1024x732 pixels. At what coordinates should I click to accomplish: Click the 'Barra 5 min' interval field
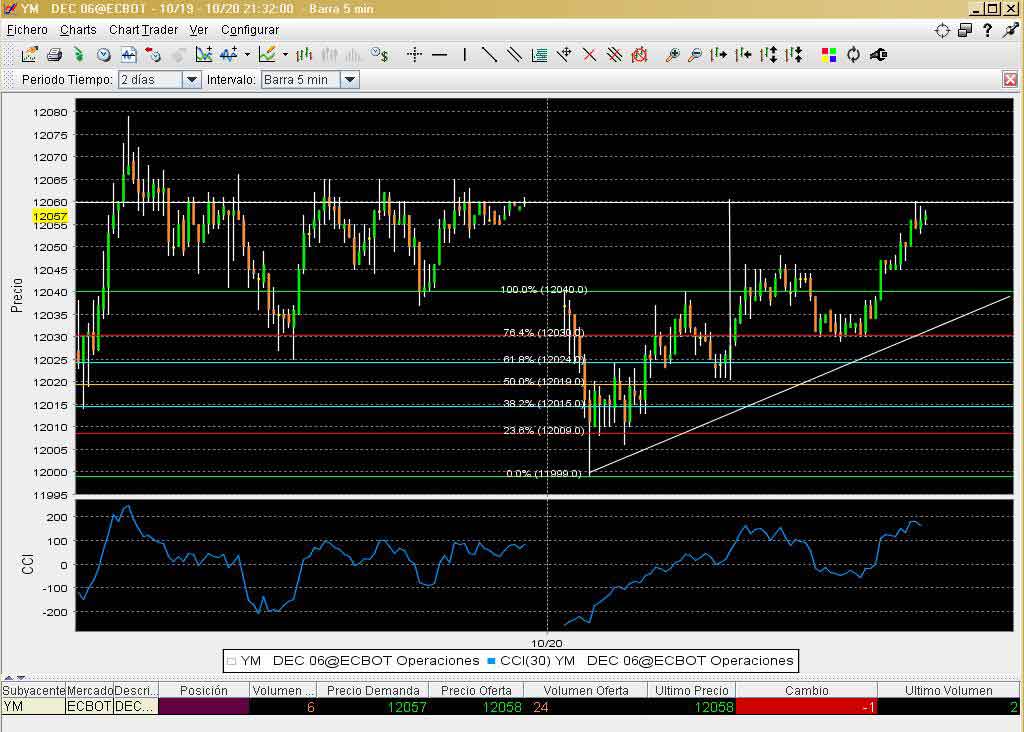pos(301,80)
